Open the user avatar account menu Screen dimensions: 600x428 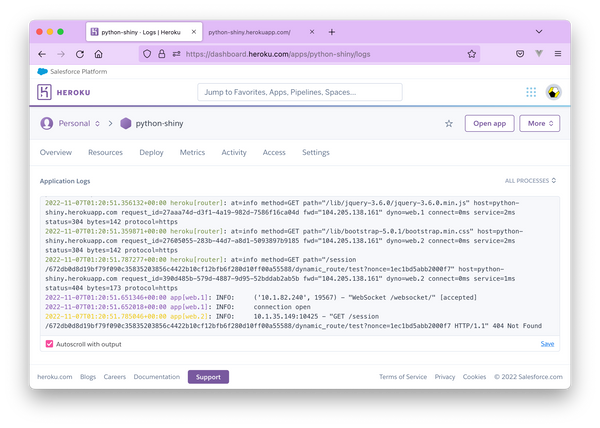click(553, 92)
